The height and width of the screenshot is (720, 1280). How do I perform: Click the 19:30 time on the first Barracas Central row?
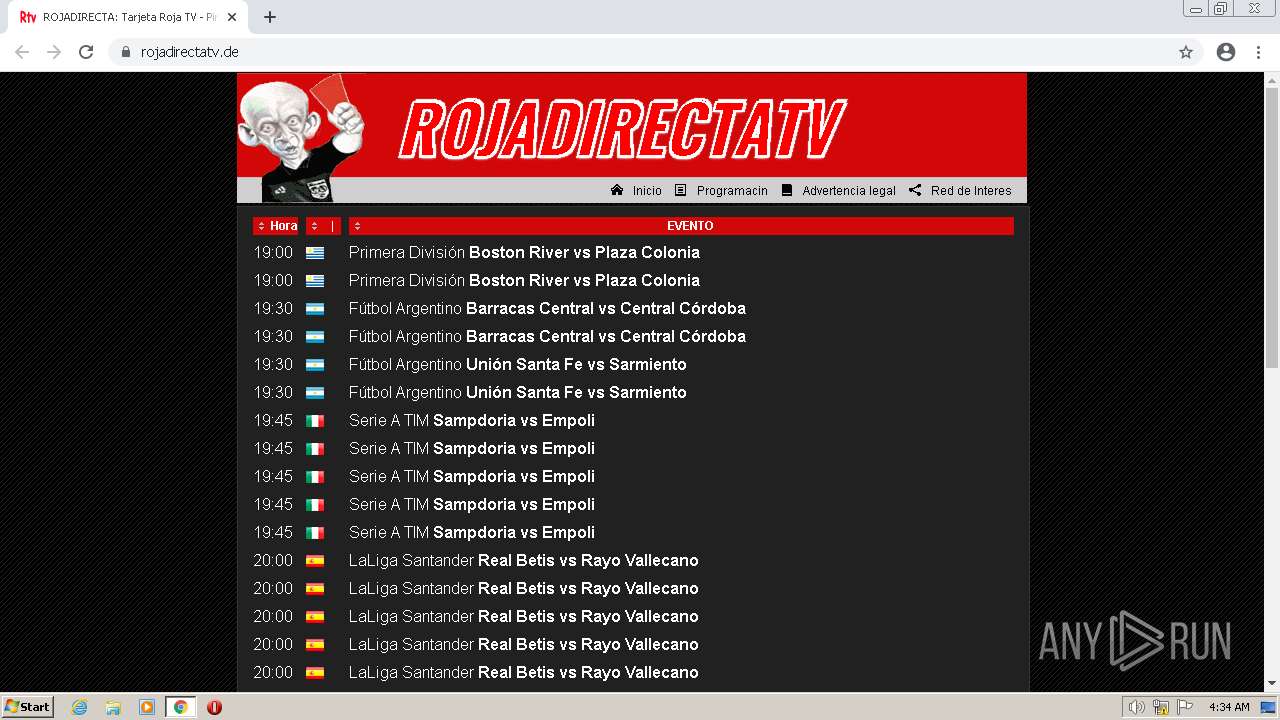(273, 309)
